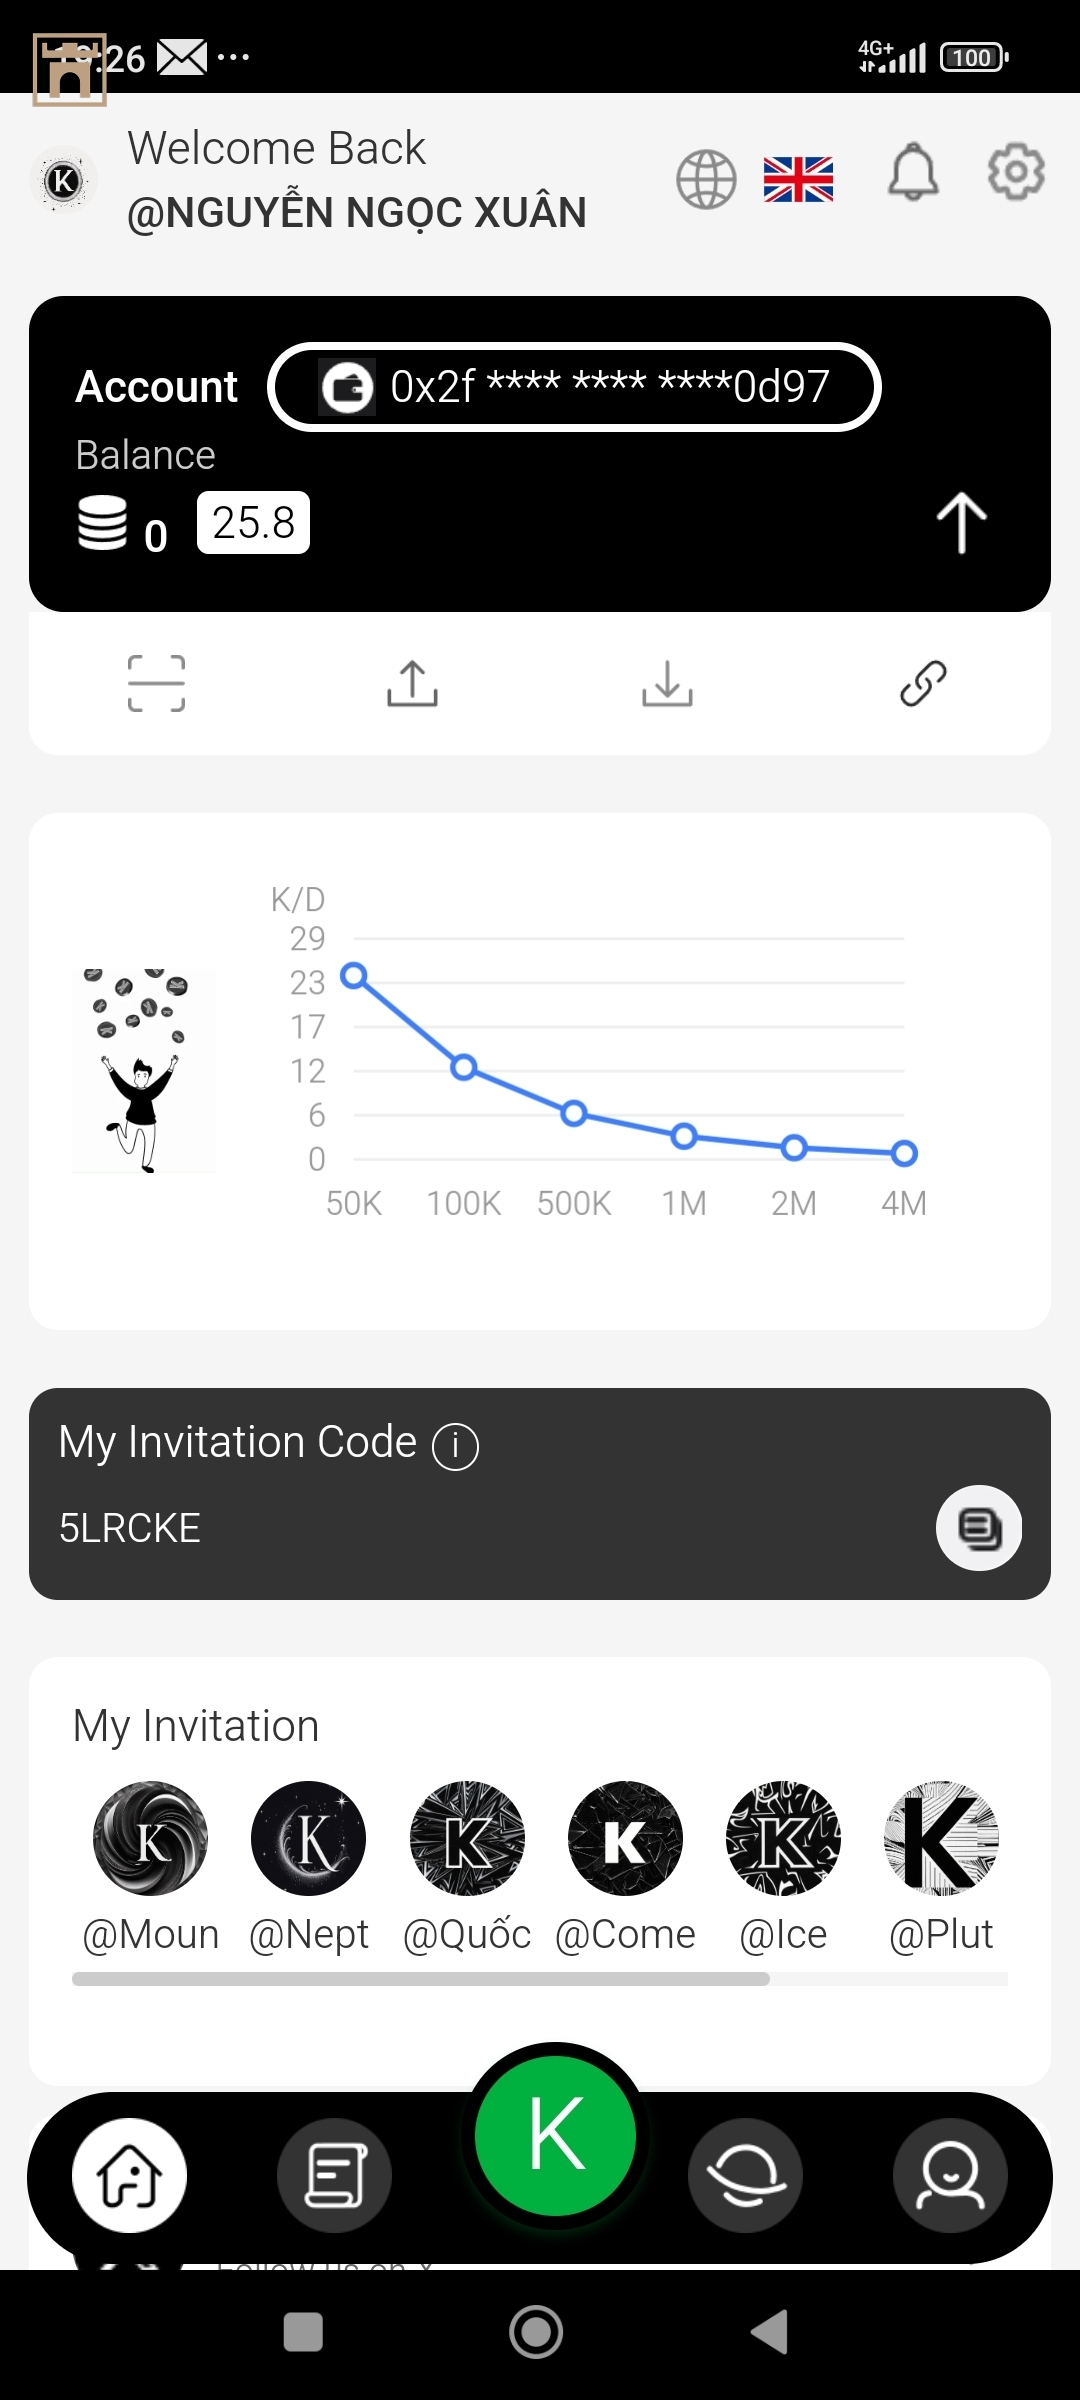Select wallet address 0x2f…0d97
Image resolution: width=1080 pixels, height=2400 pixels.
(x=574, y=387)
